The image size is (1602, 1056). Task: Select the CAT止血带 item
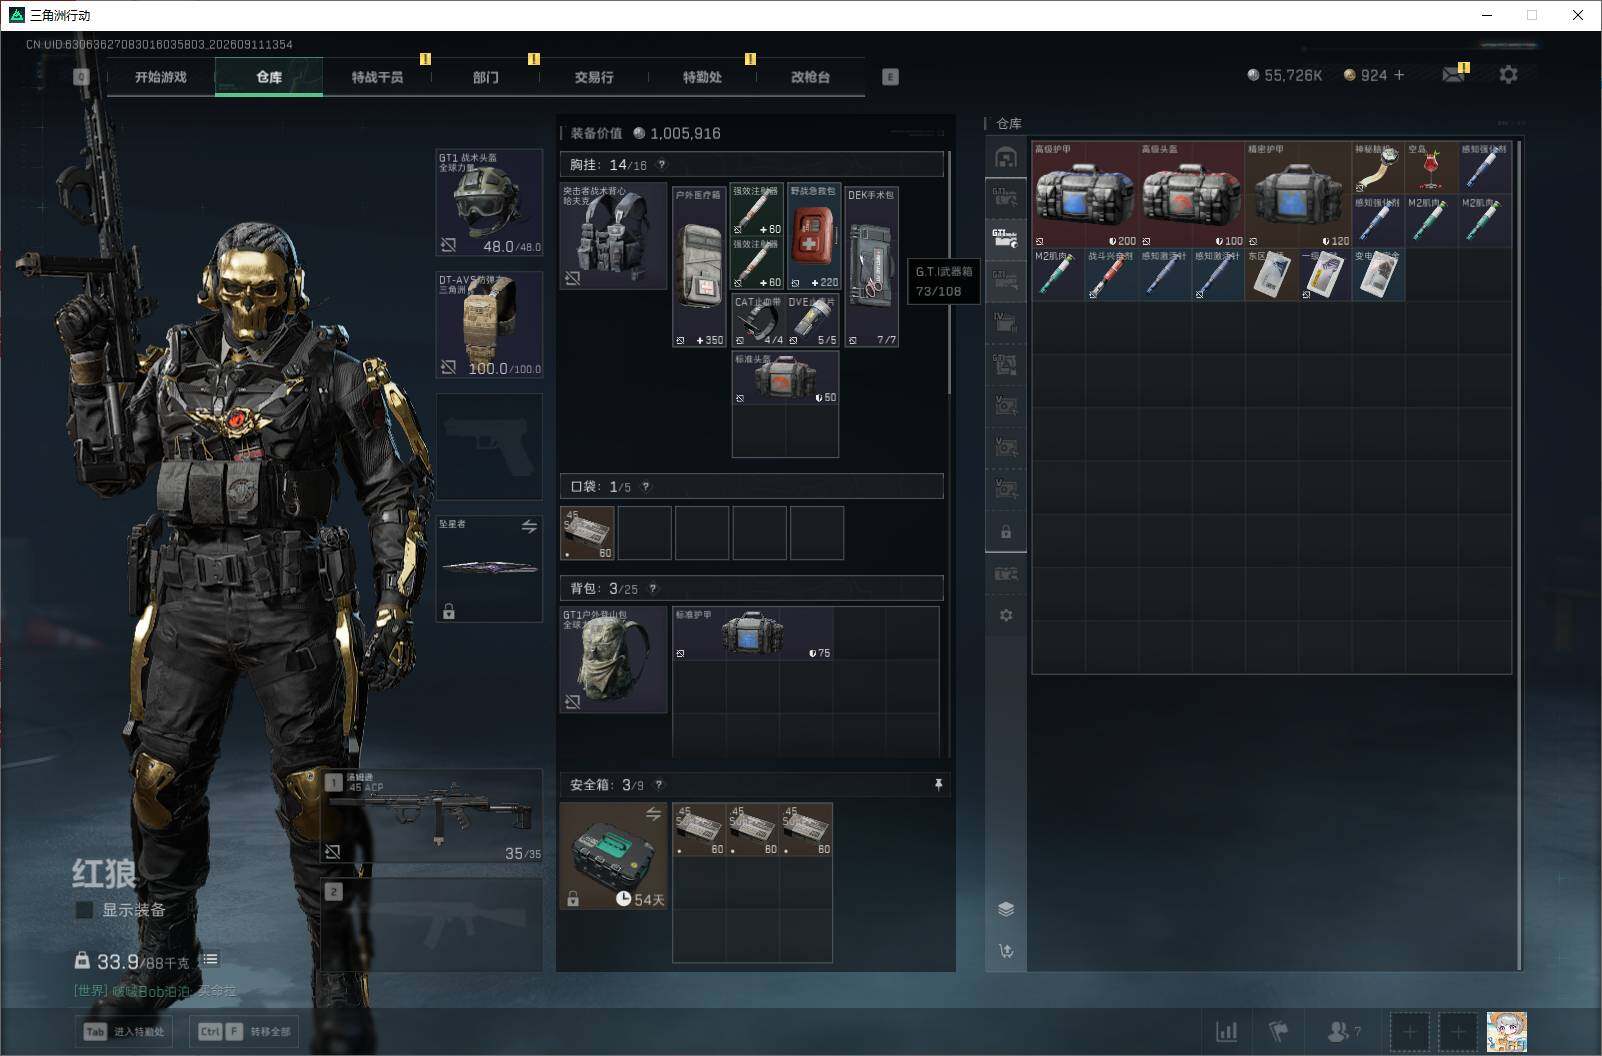pyautogui.click(x=758, y=320)
